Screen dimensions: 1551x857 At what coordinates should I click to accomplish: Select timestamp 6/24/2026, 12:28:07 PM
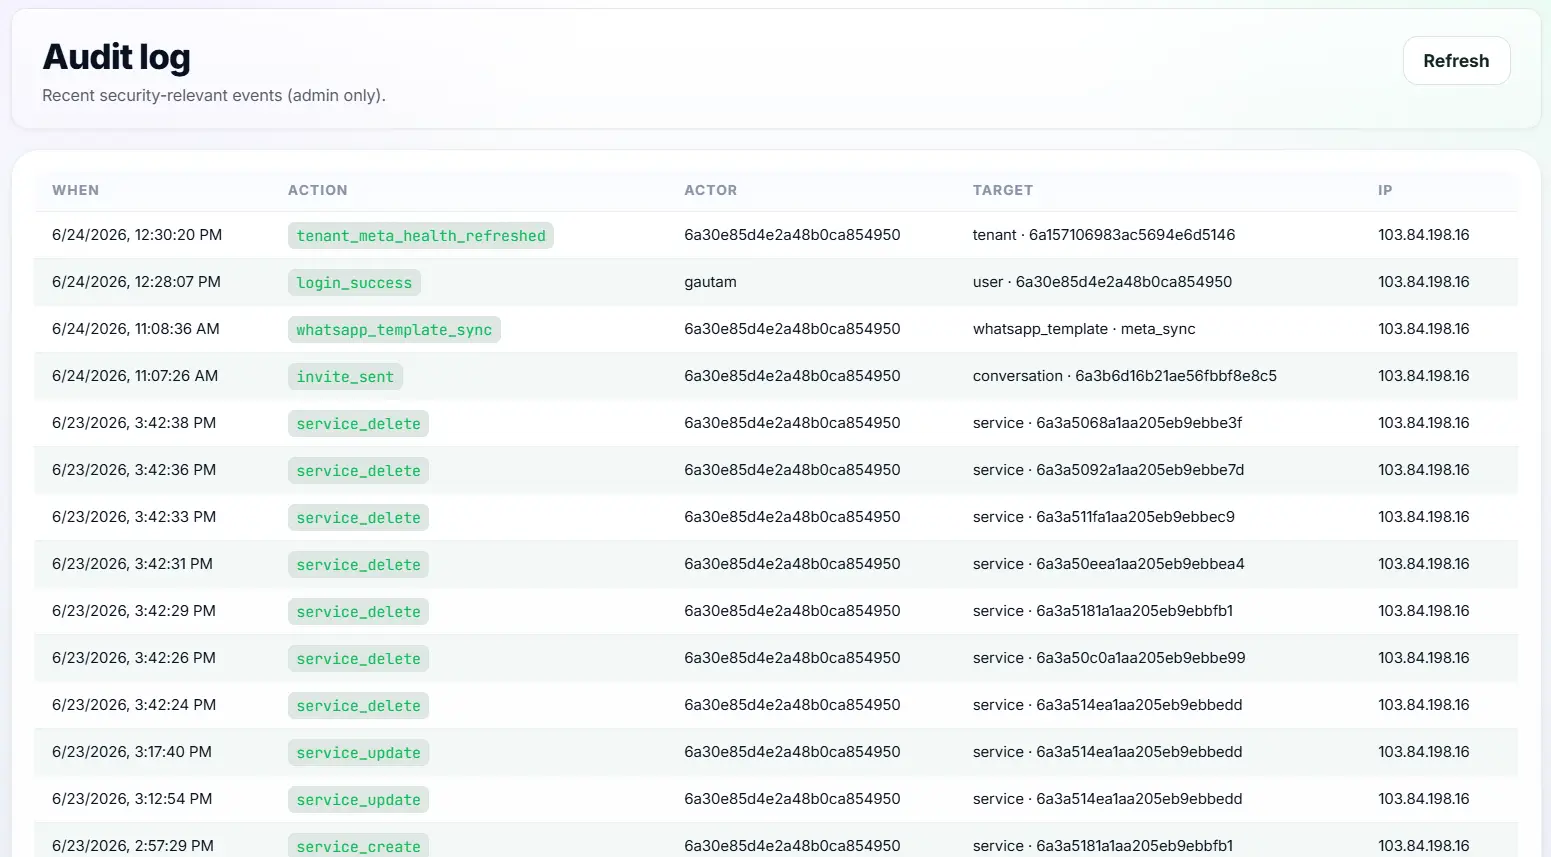click(x=136, y=282)
